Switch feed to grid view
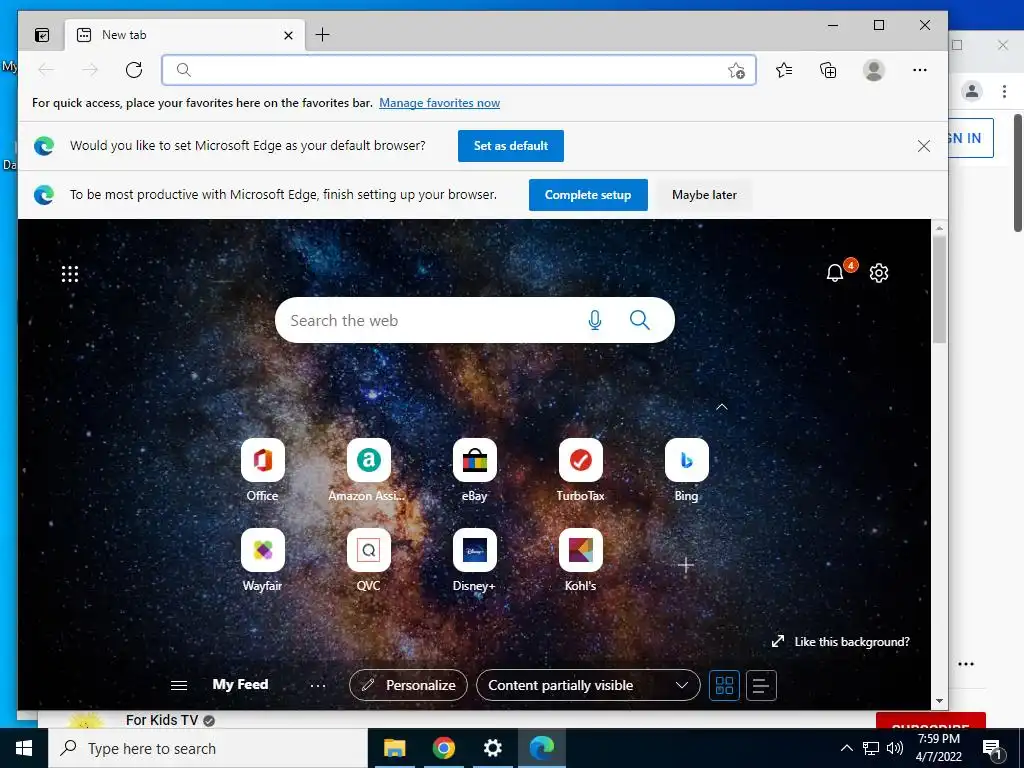This screenshot has height=768, width=1024. (724, 685)
